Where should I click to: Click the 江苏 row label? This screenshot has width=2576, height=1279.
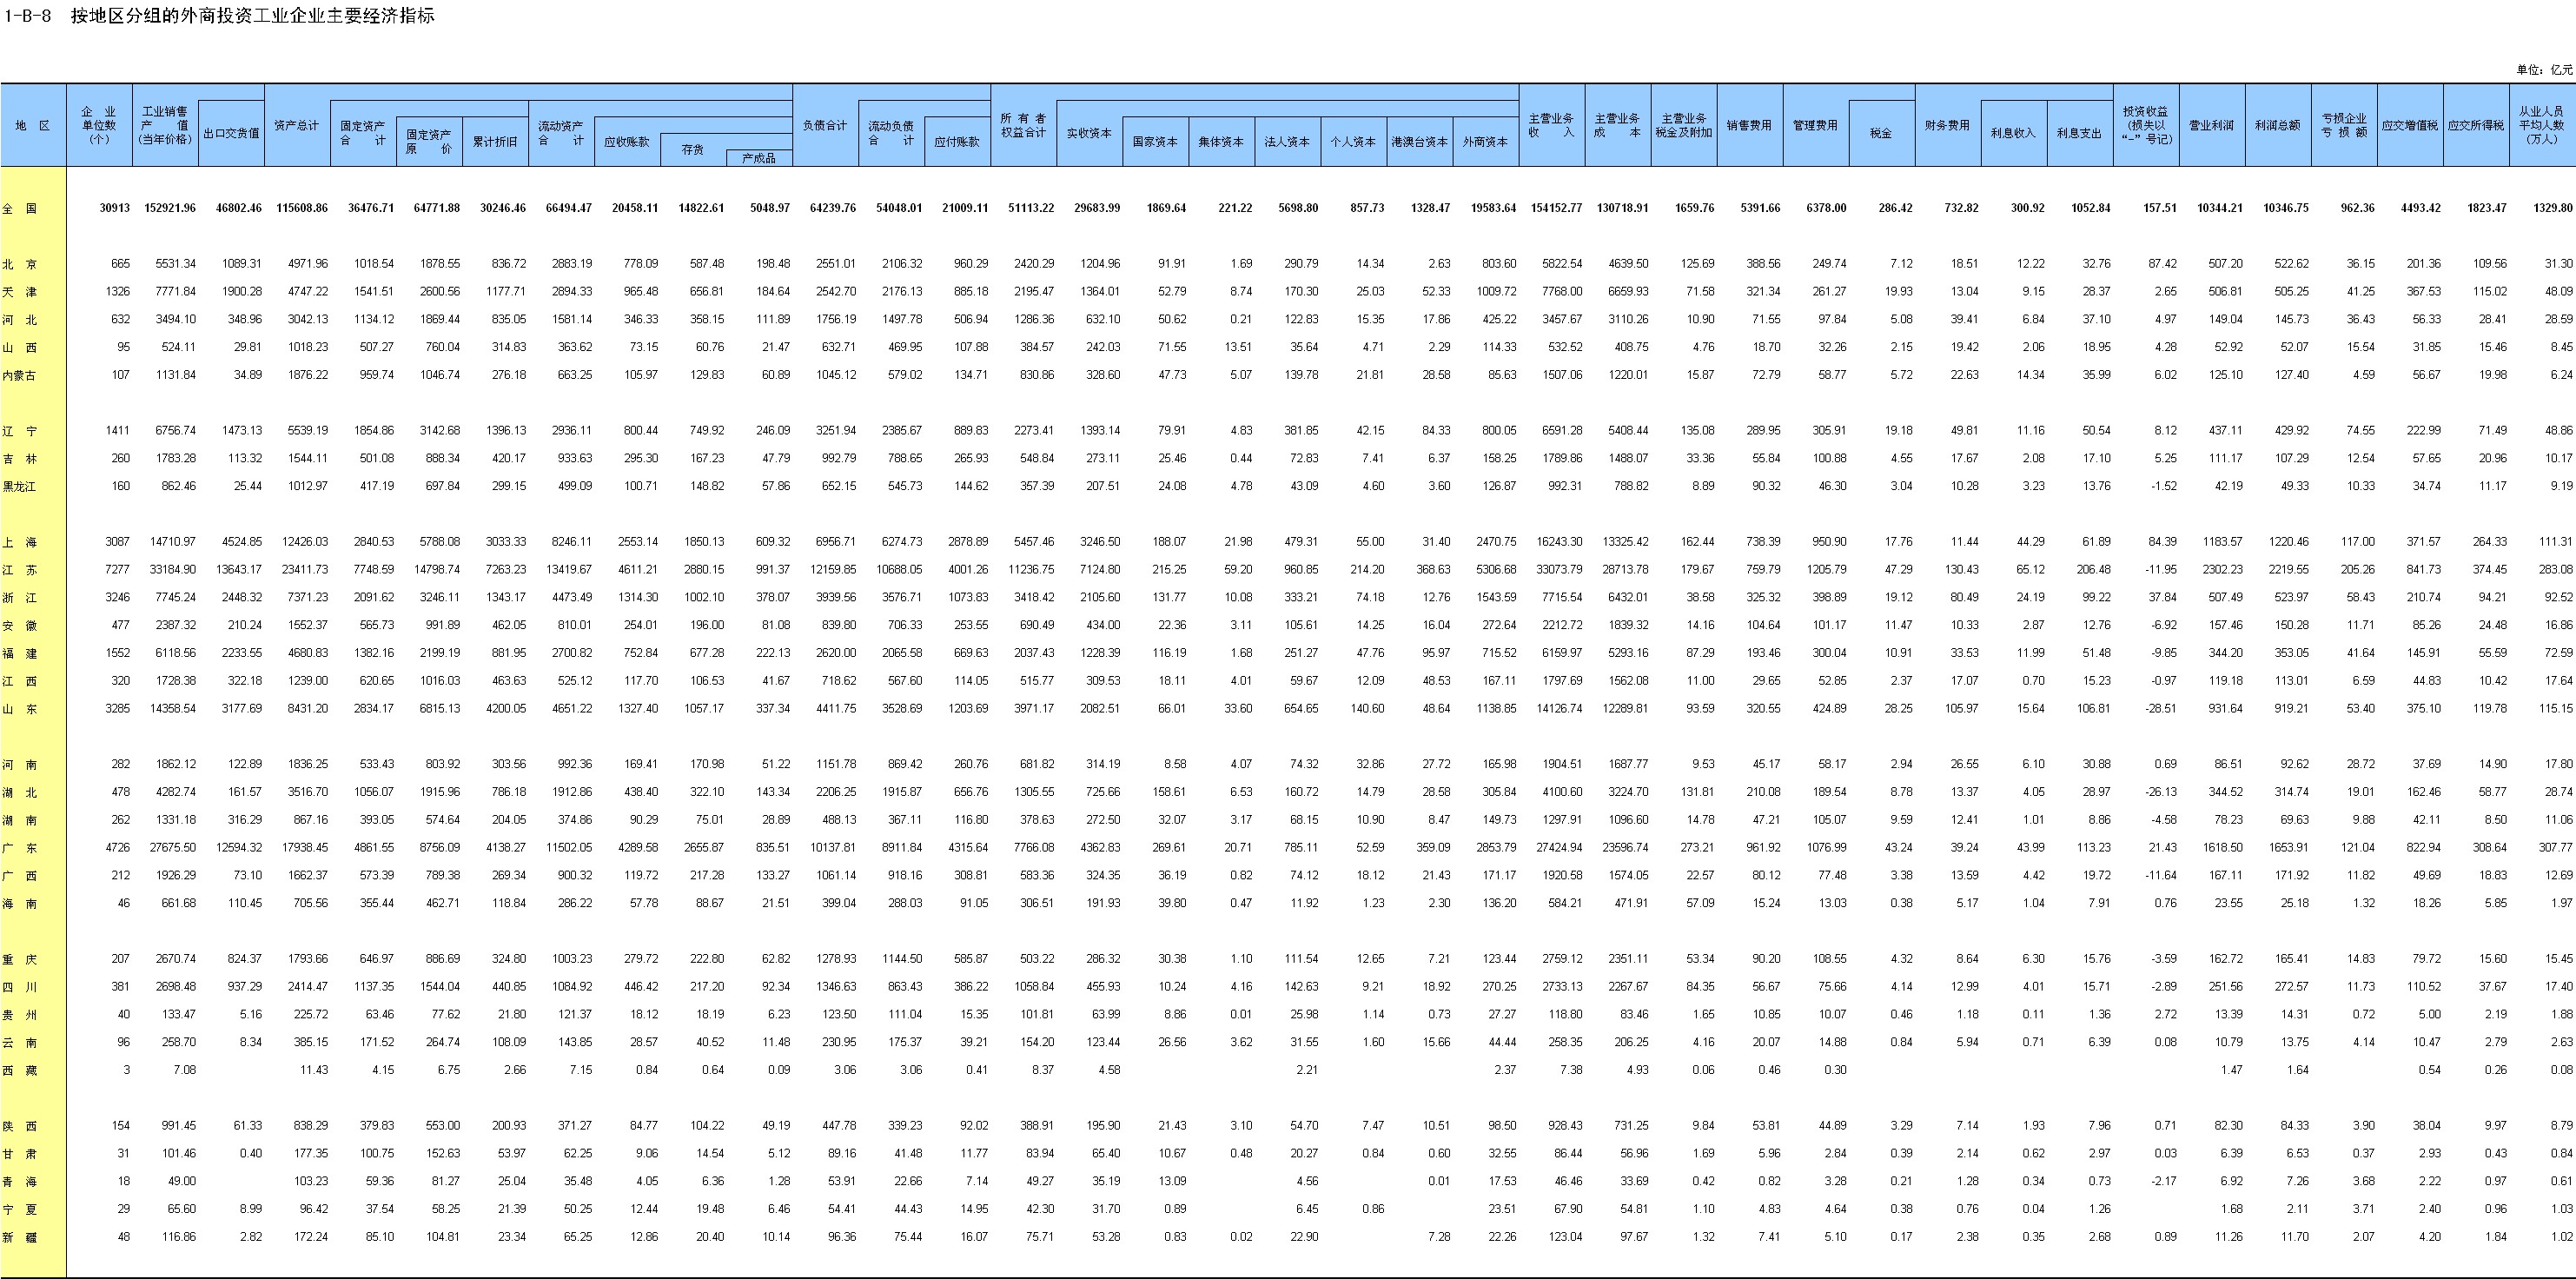click(19, 570)
